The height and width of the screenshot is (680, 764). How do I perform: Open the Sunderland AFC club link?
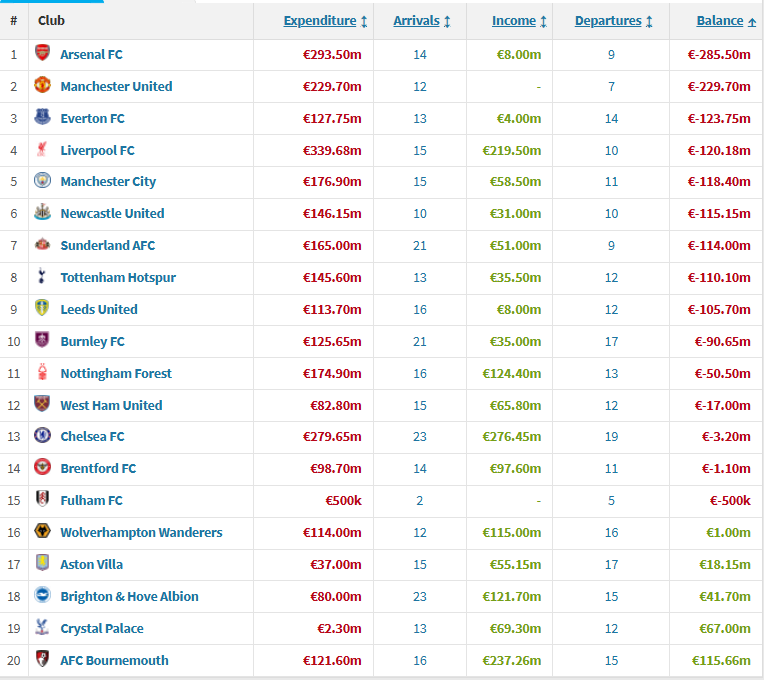click(x=108, y=246)
